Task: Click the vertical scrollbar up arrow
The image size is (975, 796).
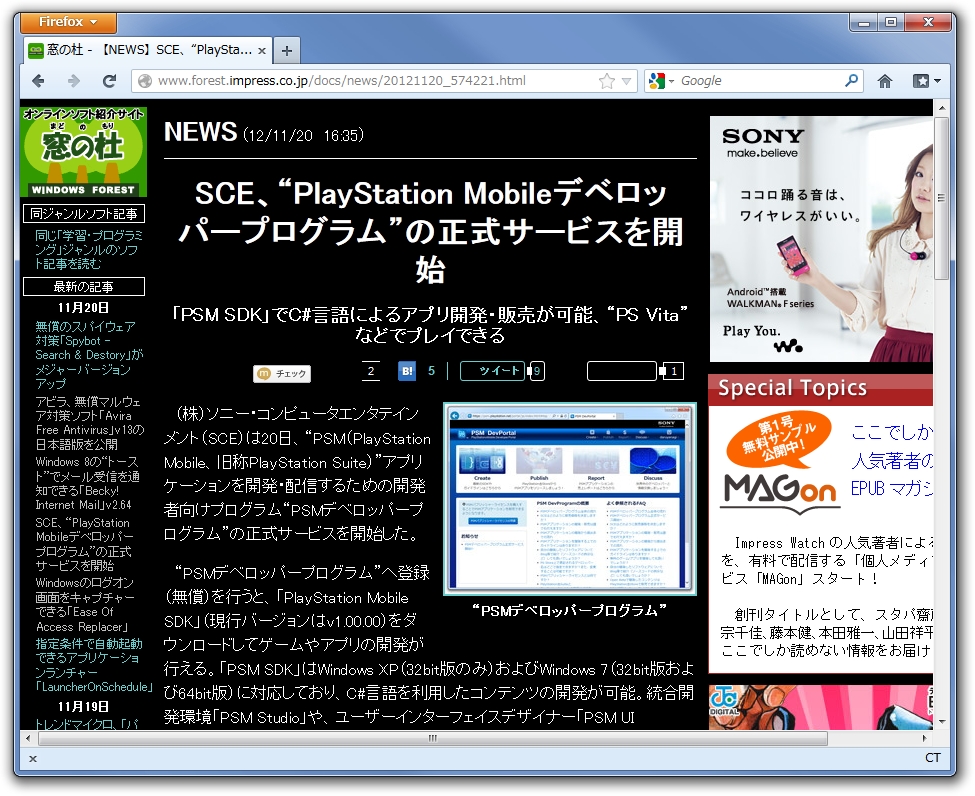Action: tap(941, 108)
